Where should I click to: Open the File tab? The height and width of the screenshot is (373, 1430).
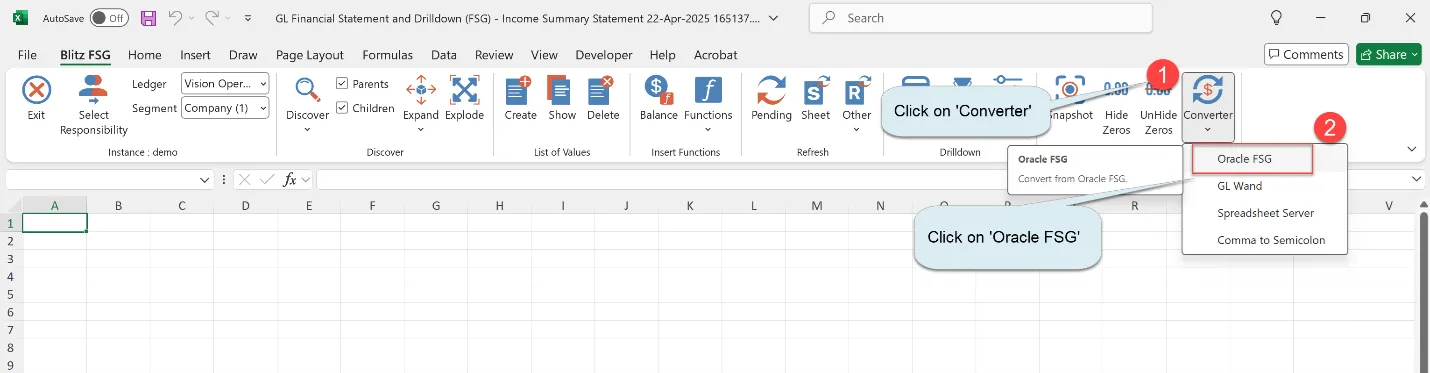pos(28,55)
